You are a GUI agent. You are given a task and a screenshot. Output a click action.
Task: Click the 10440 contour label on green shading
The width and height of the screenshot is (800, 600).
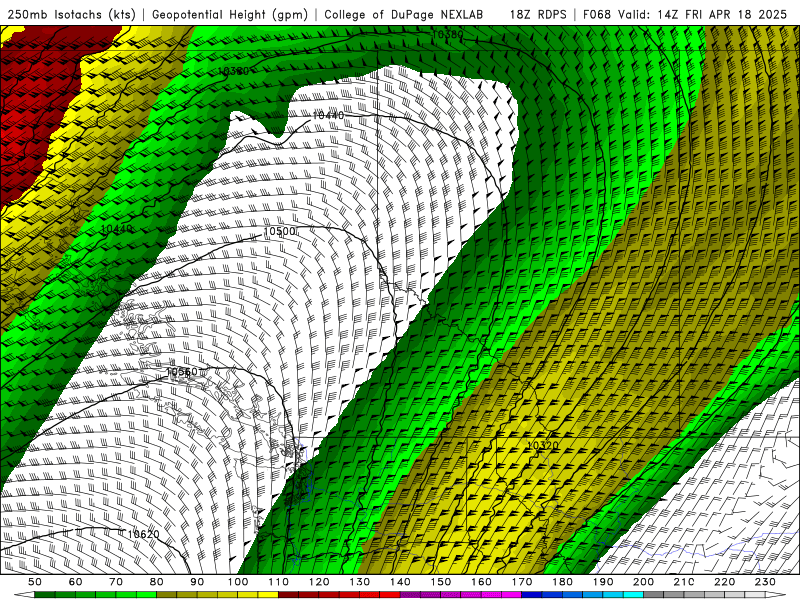tap(117, 229)
